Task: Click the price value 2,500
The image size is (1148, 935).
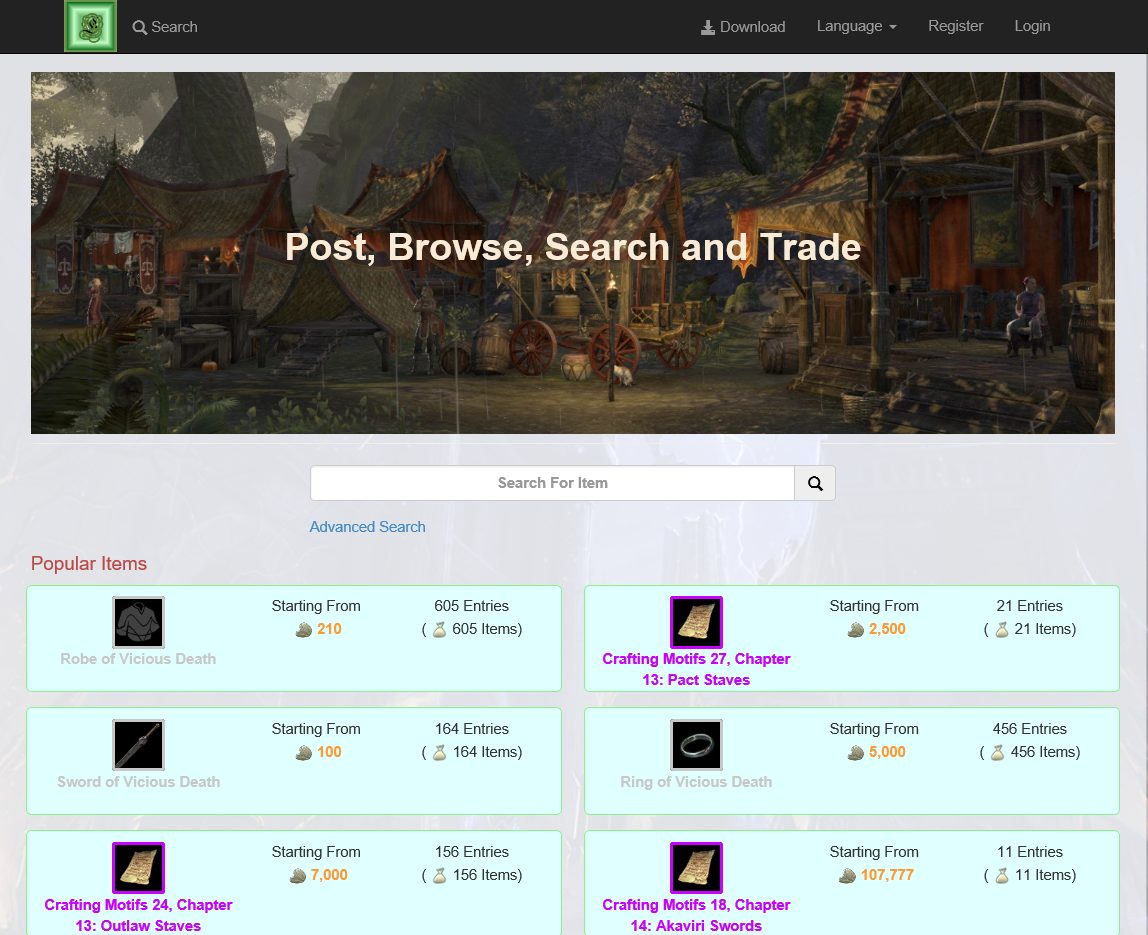Action: coord(887,629)
